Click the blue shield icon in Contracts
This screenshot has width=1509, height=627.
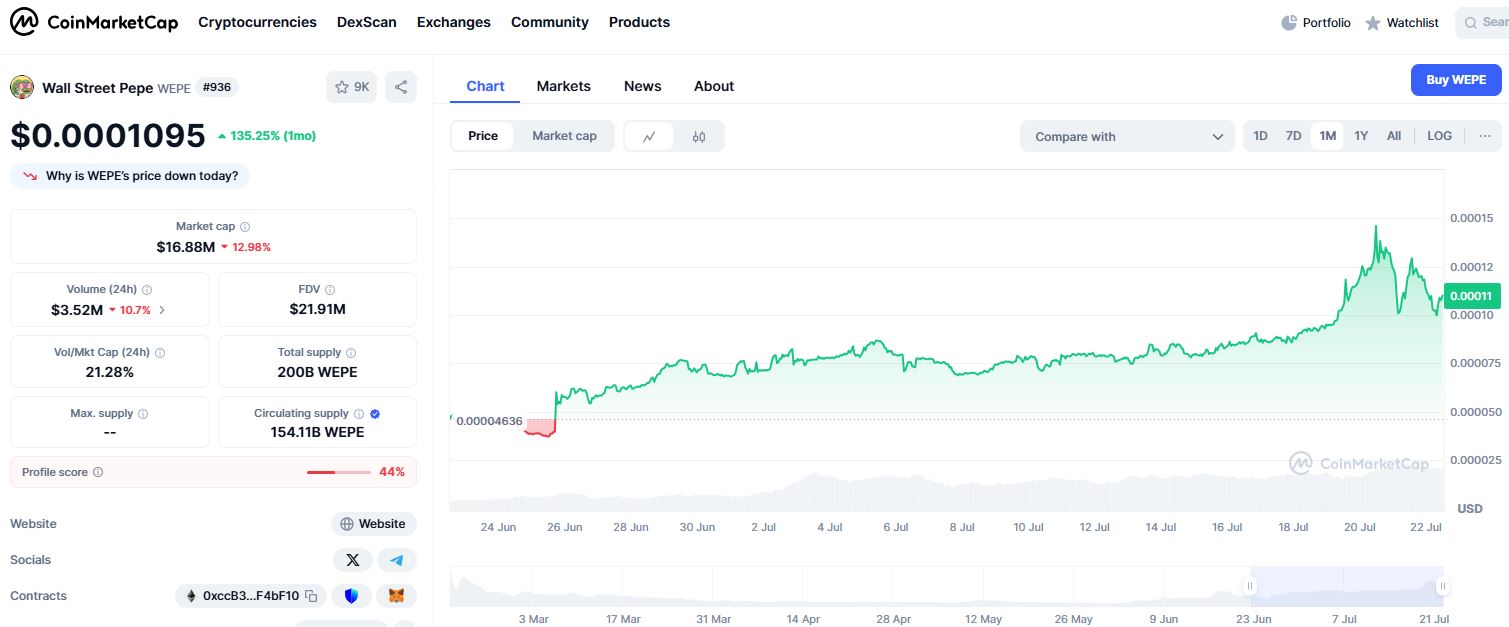pos(351,596)
